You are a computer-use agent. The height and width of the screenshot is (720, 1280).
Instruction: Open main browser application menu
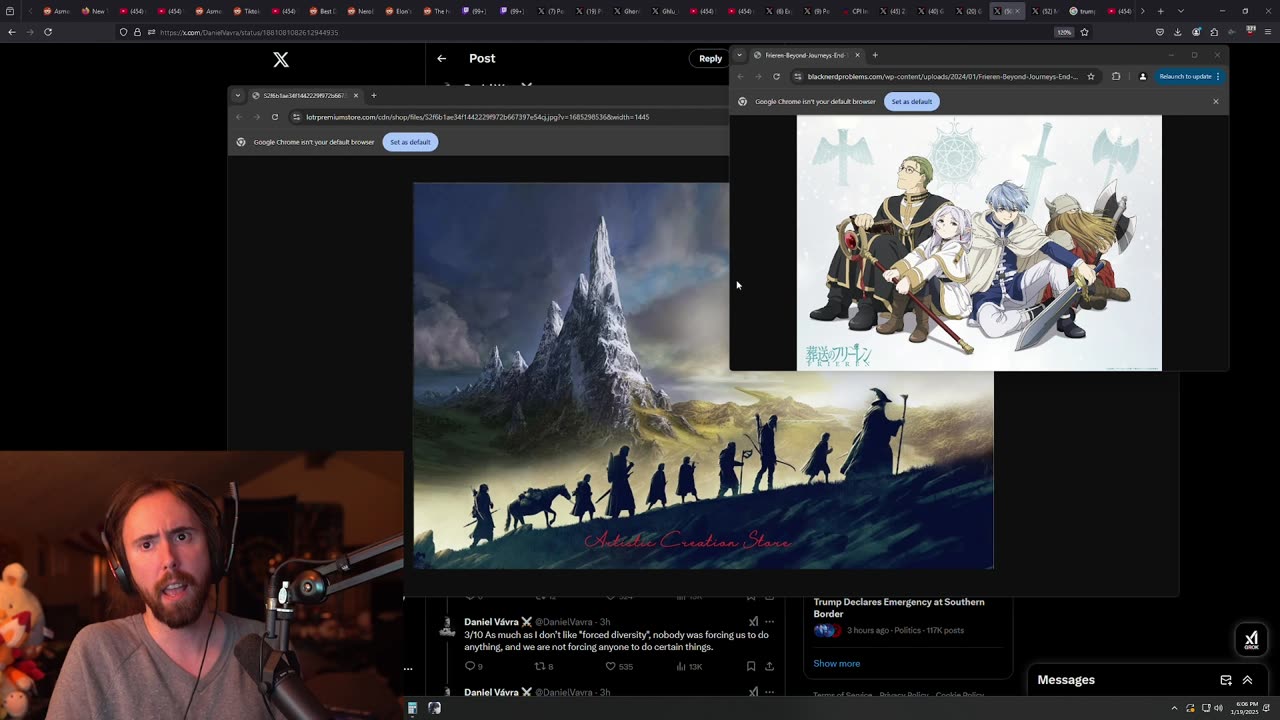(1269, 32)
